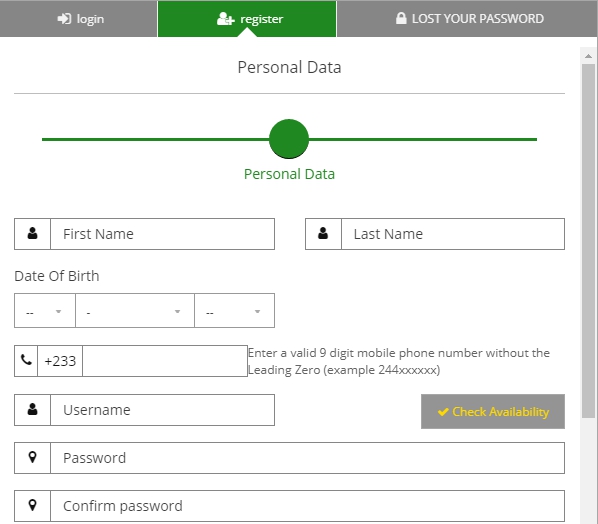Switch to the login tab
This screenshot has width=598, height=524.
79,19
